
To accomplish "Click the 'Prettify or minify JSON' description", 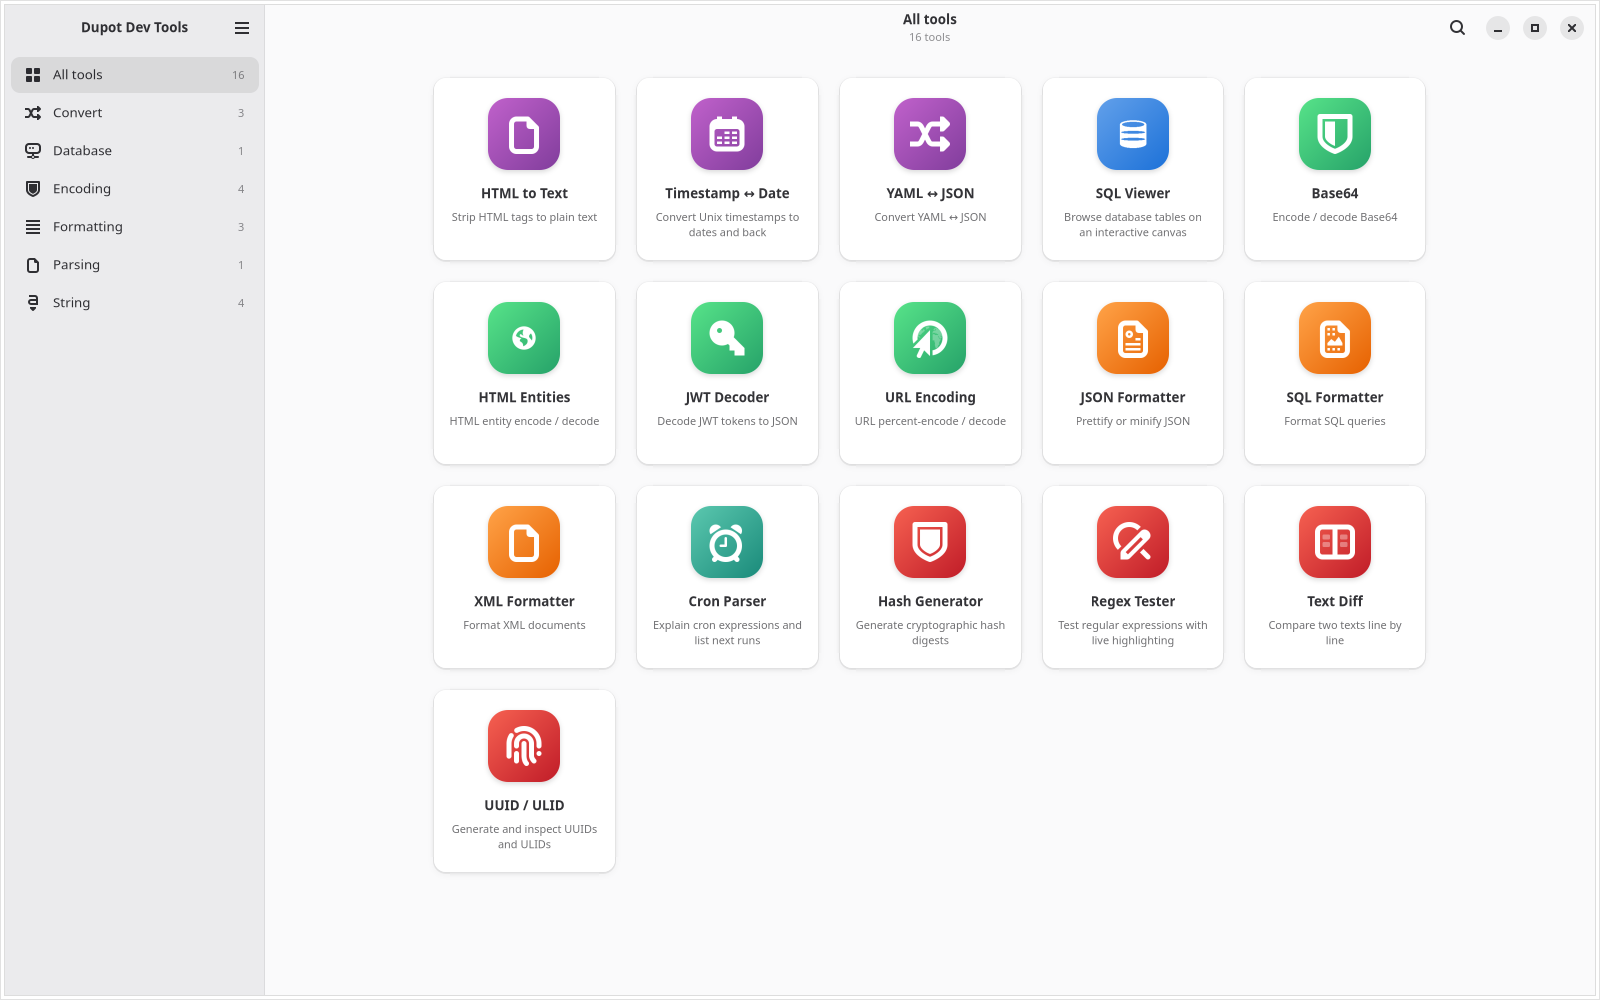I will [x=1133, y=421].
